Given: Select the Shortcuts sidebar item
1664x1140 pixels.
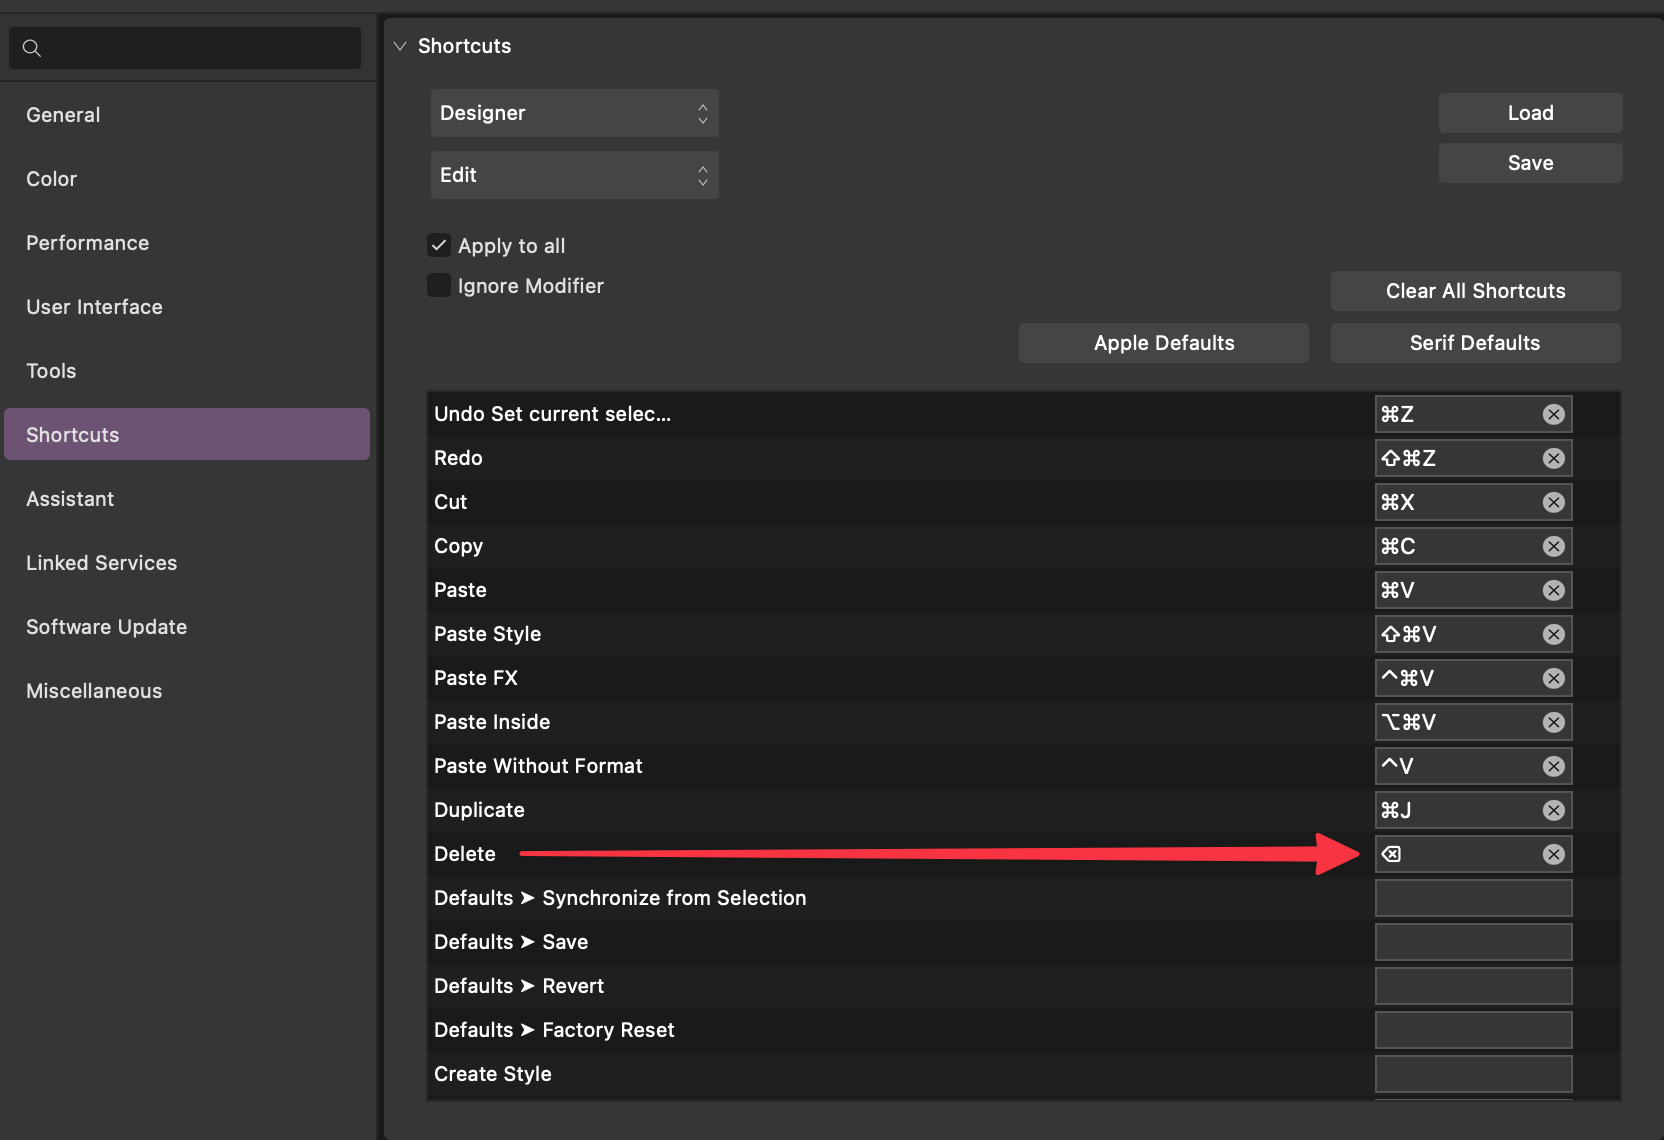Looking at the screenshot, I should (x=187, y=434).
